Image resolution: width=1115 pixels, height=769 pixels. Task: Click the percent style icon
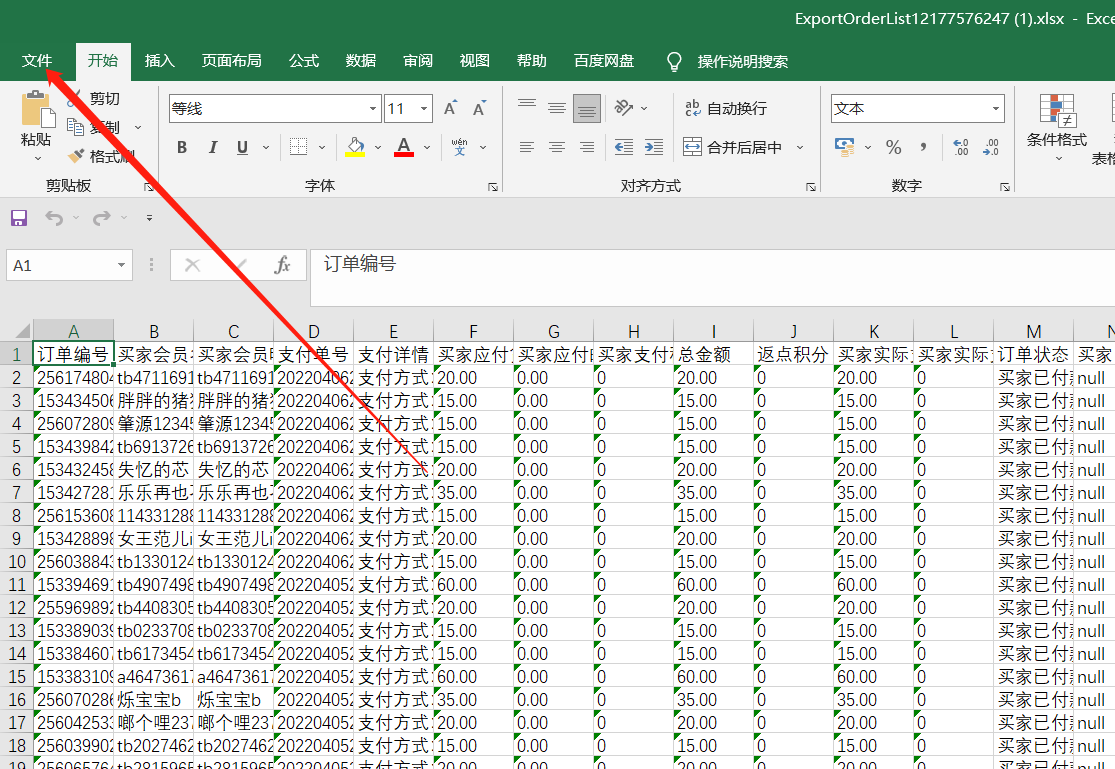893,148
